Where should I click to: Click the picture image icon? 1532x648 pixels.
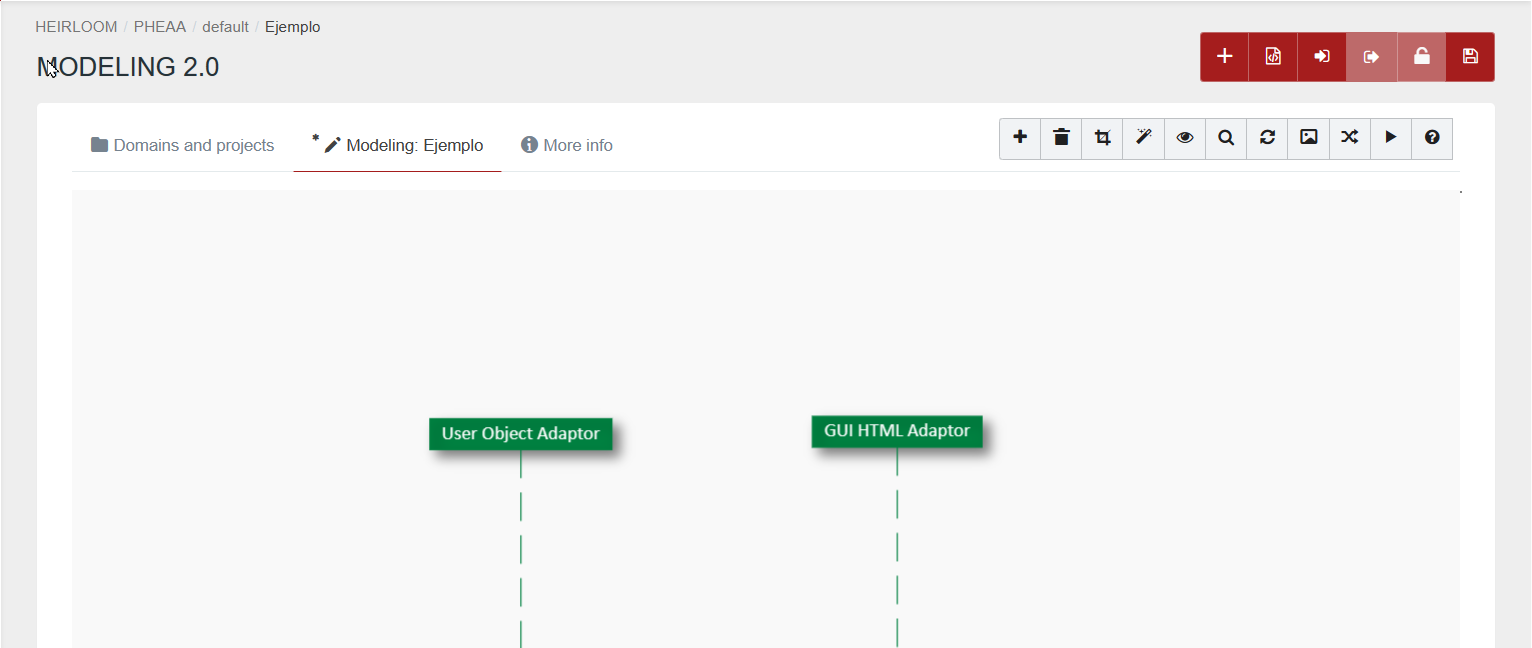(1308, 138)
